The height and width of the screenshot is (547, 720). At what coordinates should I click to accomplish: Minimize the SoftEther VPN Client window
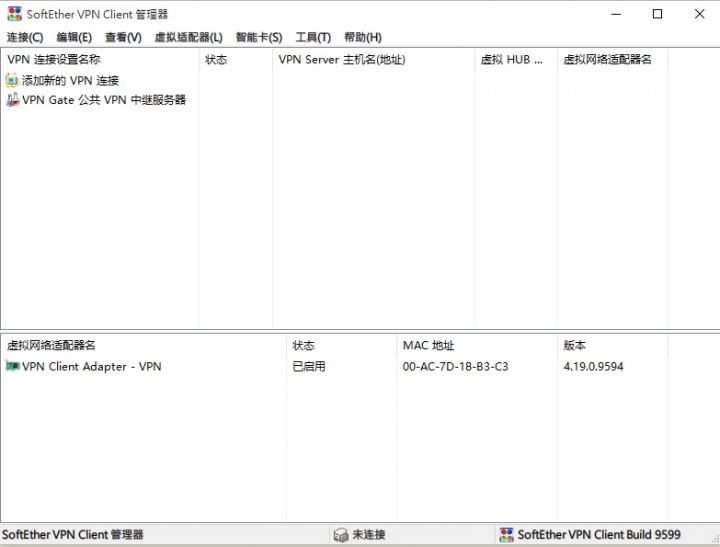pyautogui.click(x=616, y=14)
